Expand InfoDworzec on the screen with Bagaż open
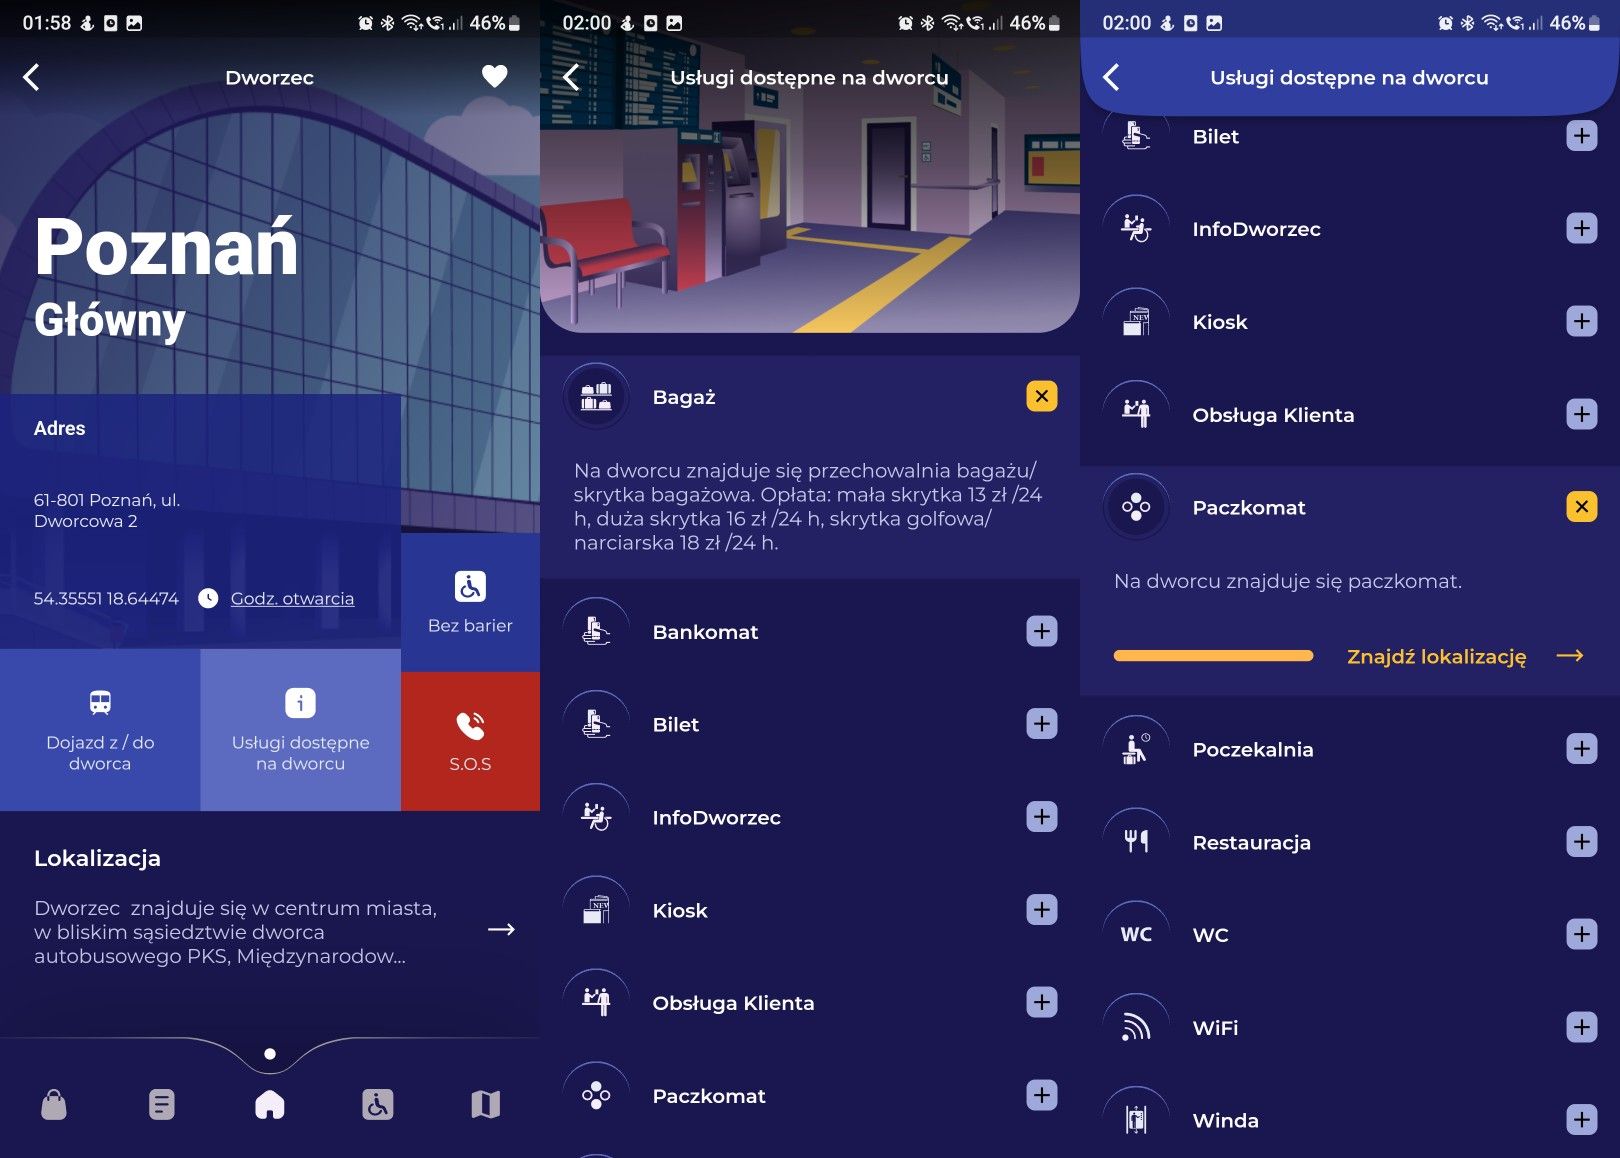This screenshot has width=1620, height=1158. click(x=1042, y=817)
